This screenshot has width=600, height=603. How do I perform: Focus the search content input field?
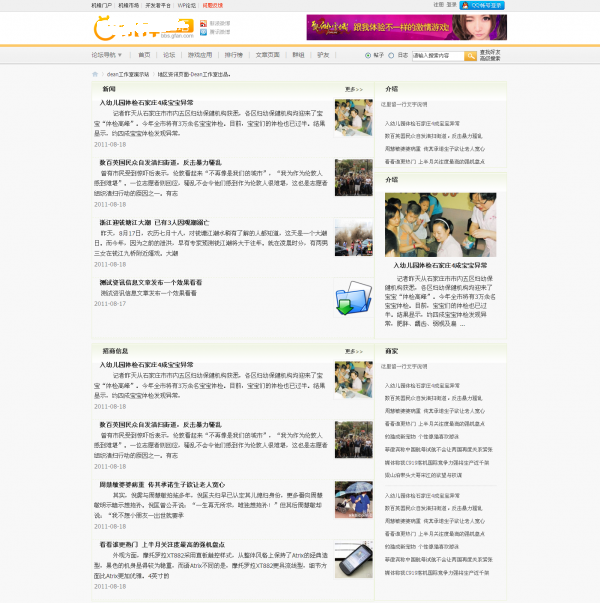coord(438,56)
